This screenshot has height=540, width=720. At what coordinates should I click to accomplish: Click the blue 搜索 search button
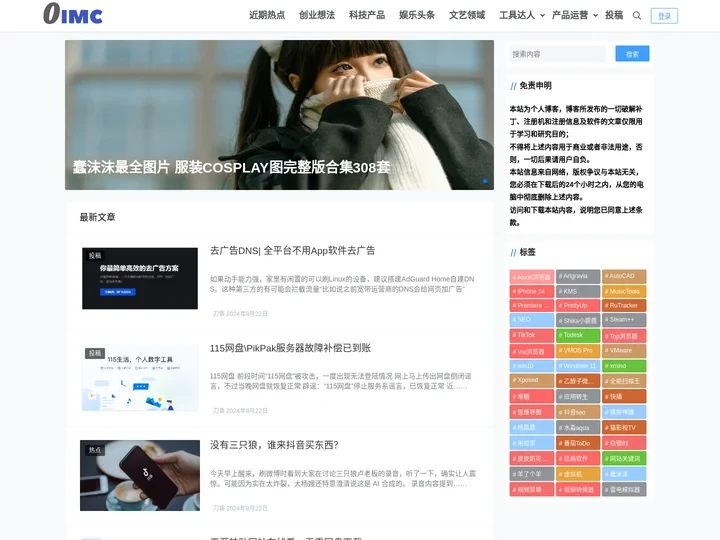(632, 54)
